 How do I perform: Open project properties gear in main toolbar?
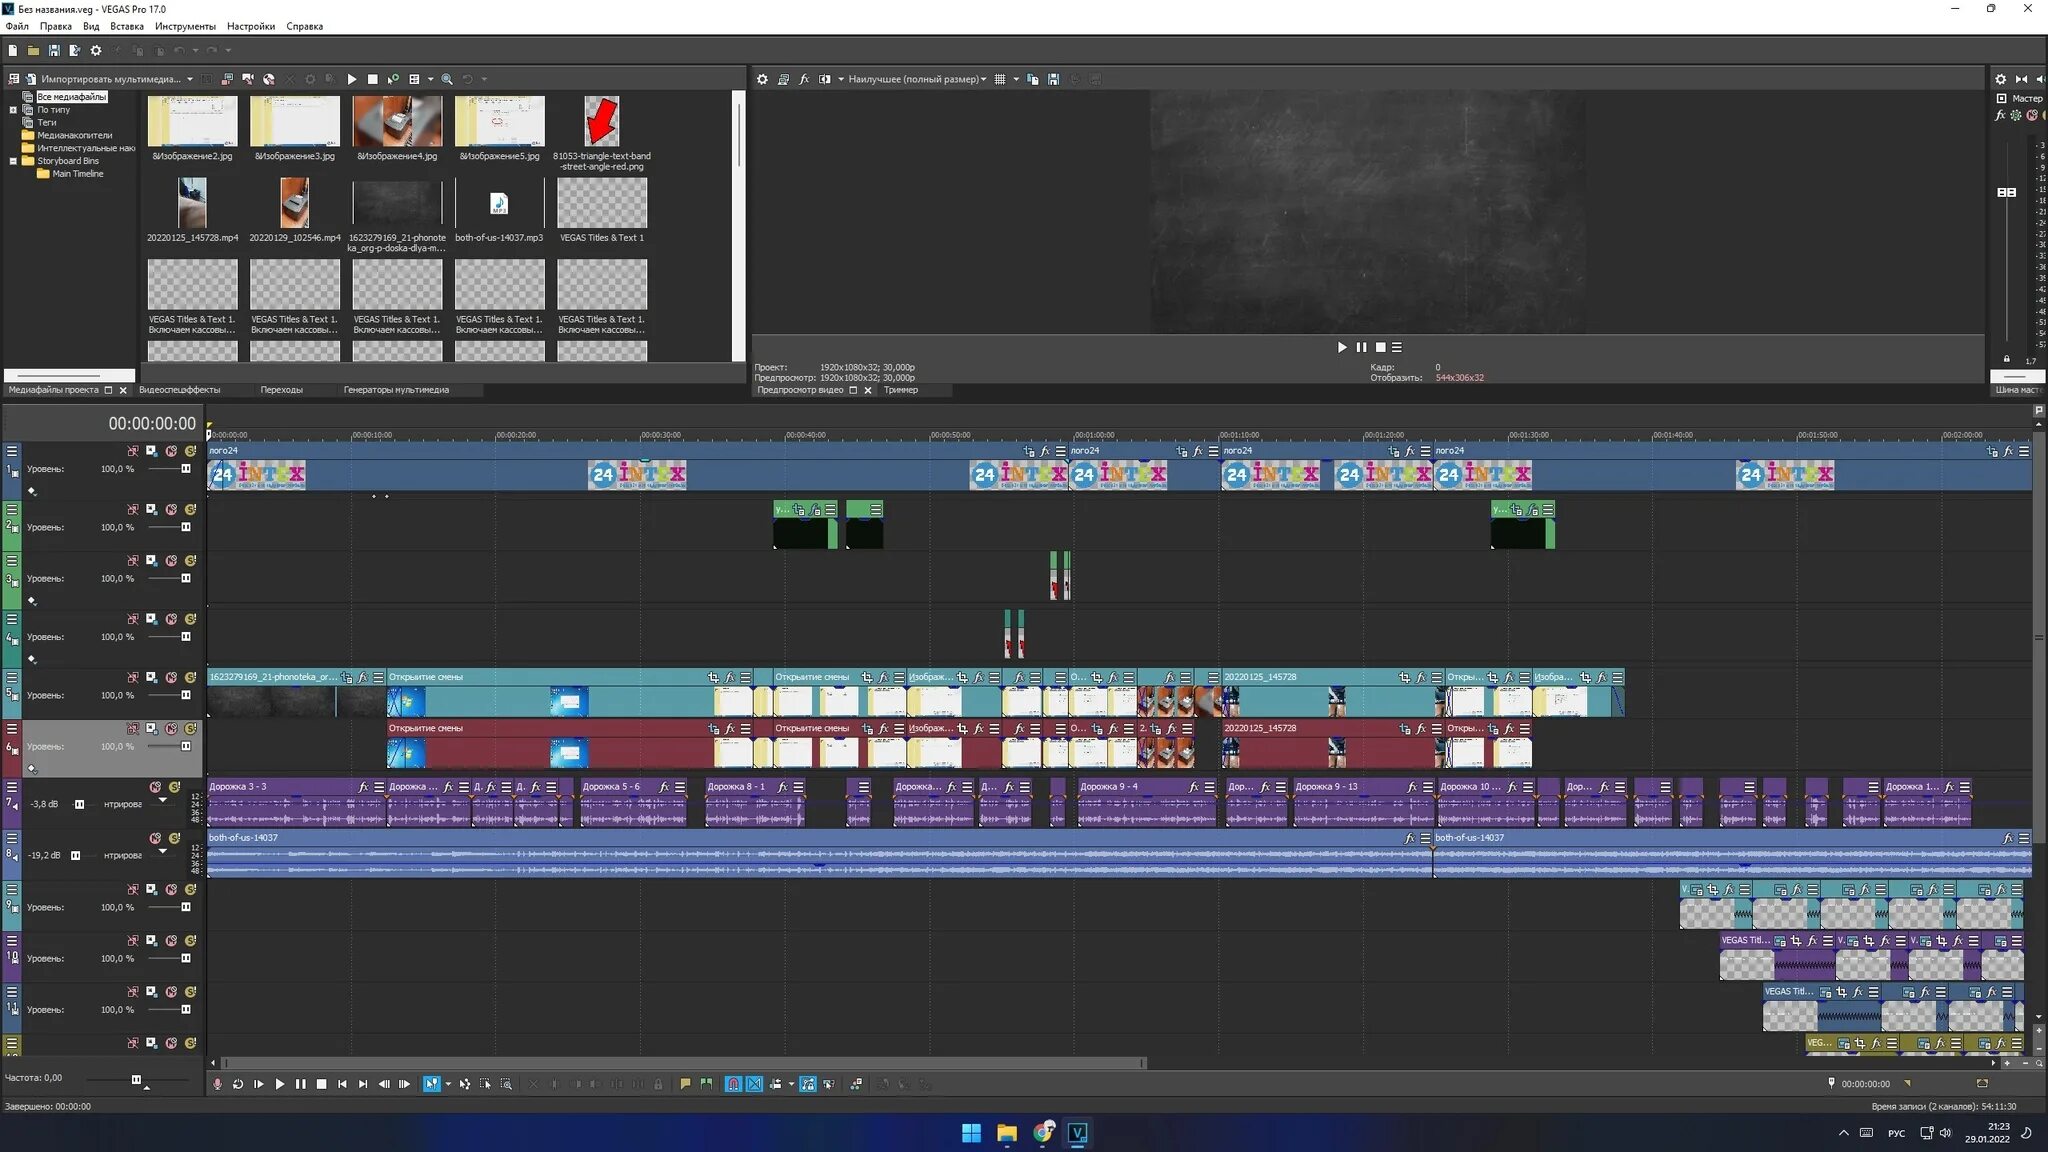[x=96, y=50]
